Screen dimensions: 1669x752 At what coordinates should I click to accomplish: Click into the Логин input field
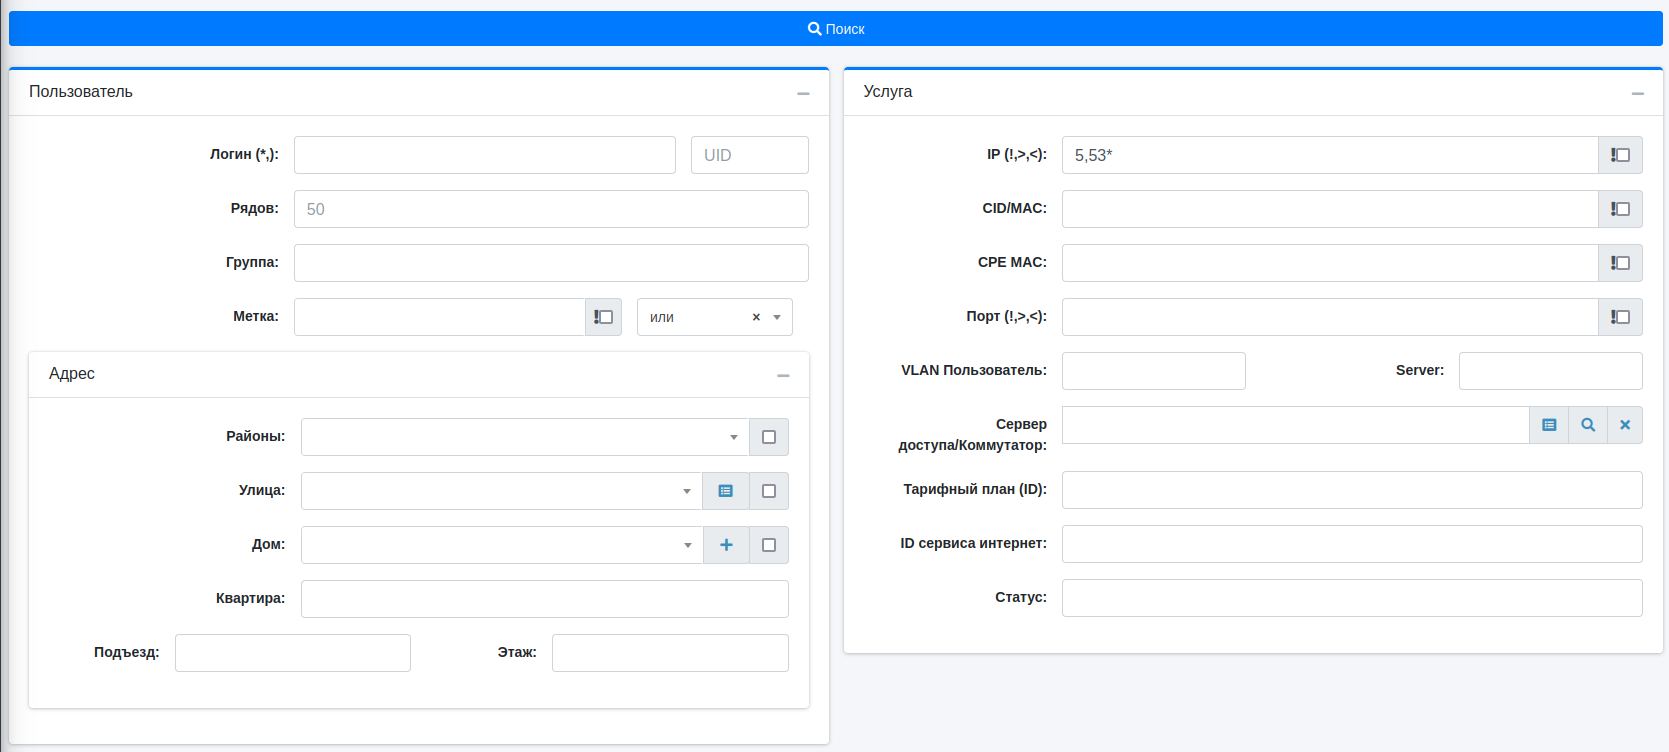point(484,155)
